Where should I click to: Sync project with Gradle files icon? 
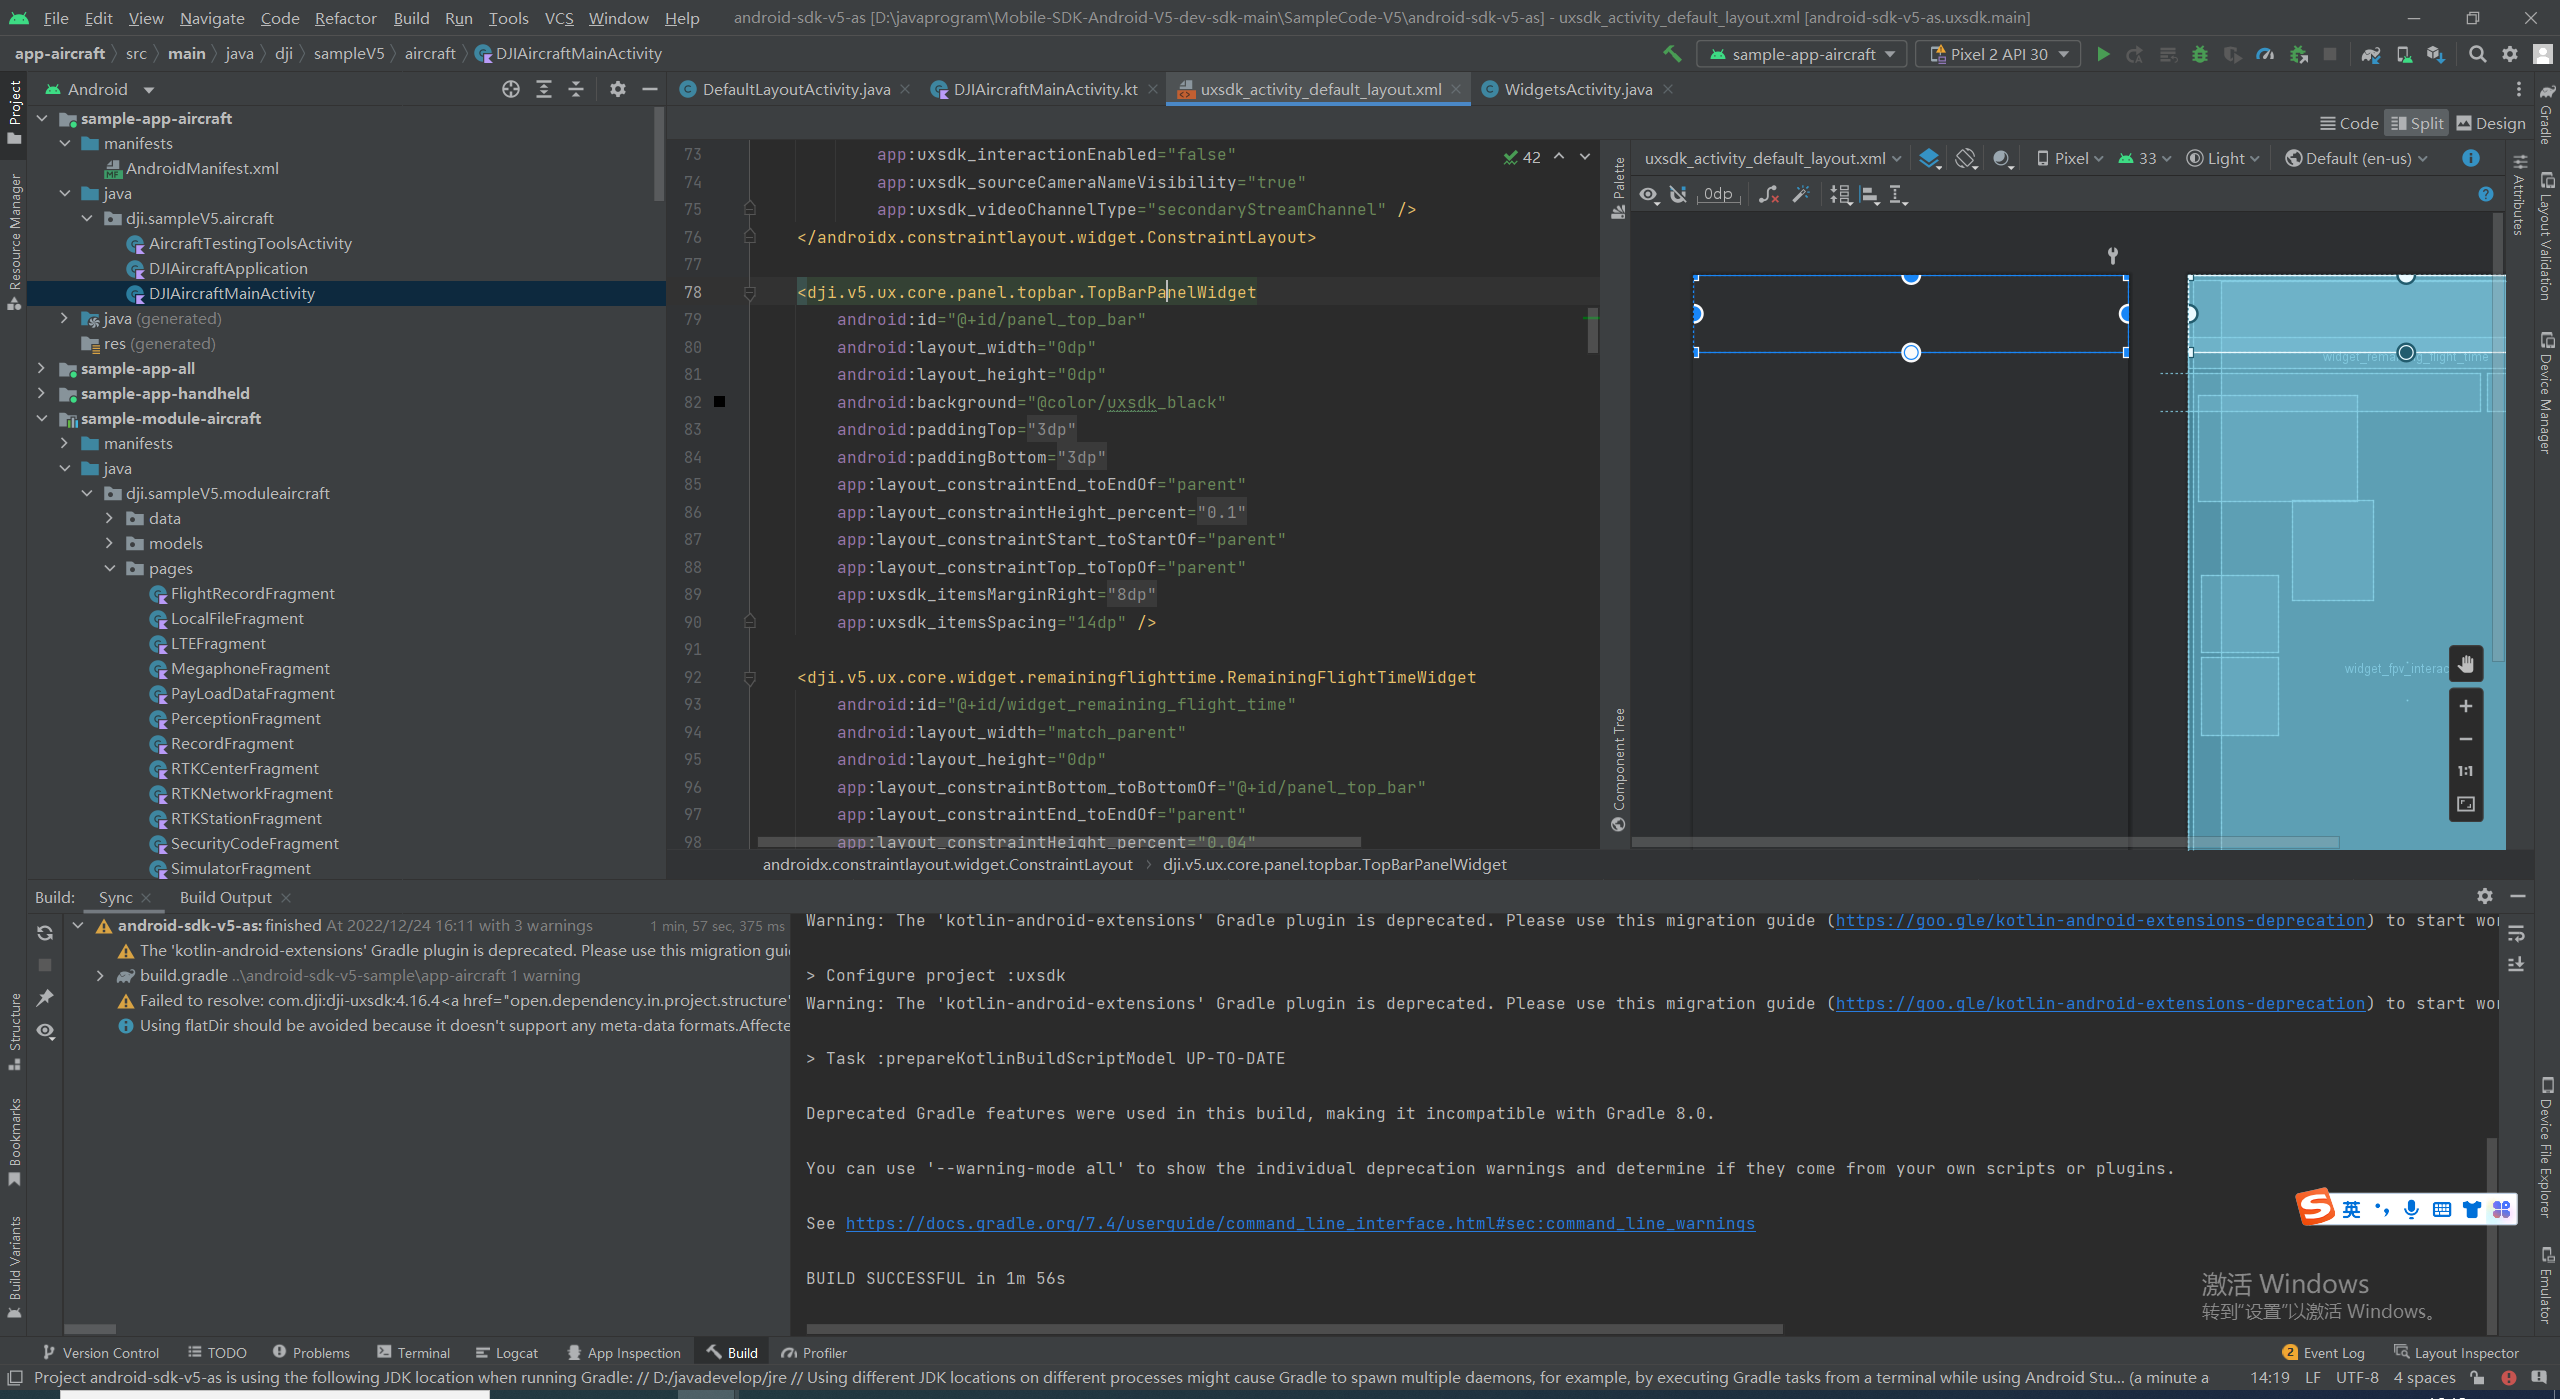pyautogui.click(x=2370, y=54)
